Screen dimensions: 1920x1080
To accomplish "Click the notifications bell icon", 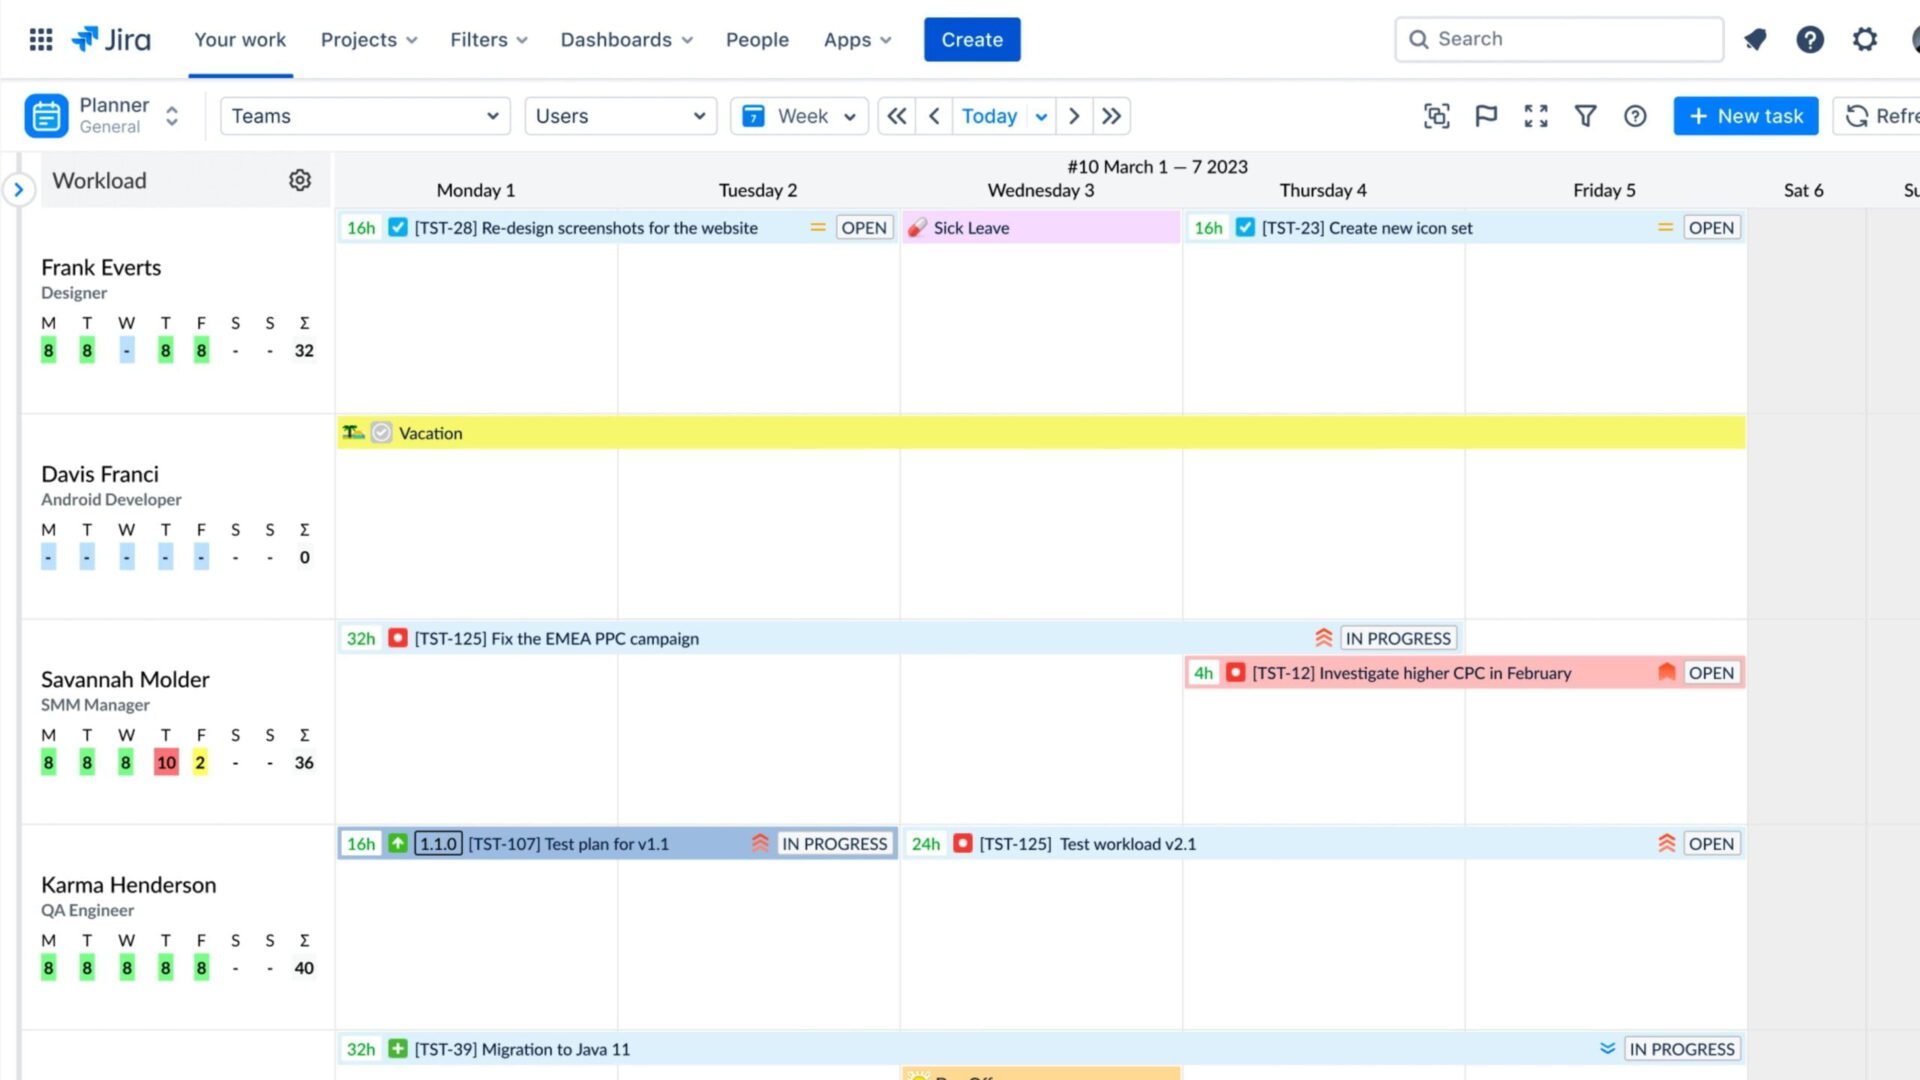I will pyautogui.click(x=1755, y=39).
